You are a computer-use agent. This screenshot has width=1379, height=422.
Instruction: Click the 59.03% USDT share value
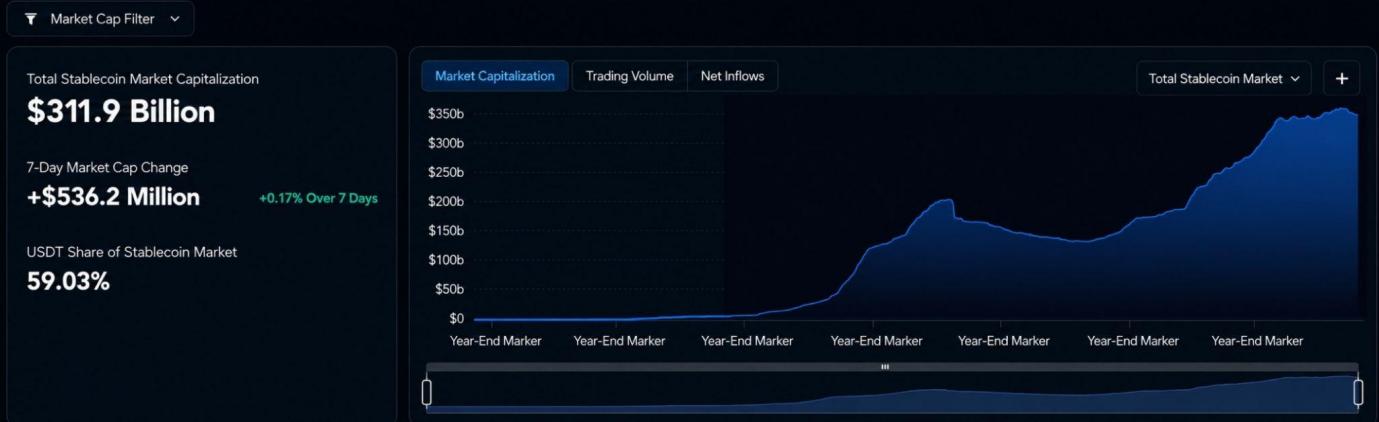(x=68, y=282)
